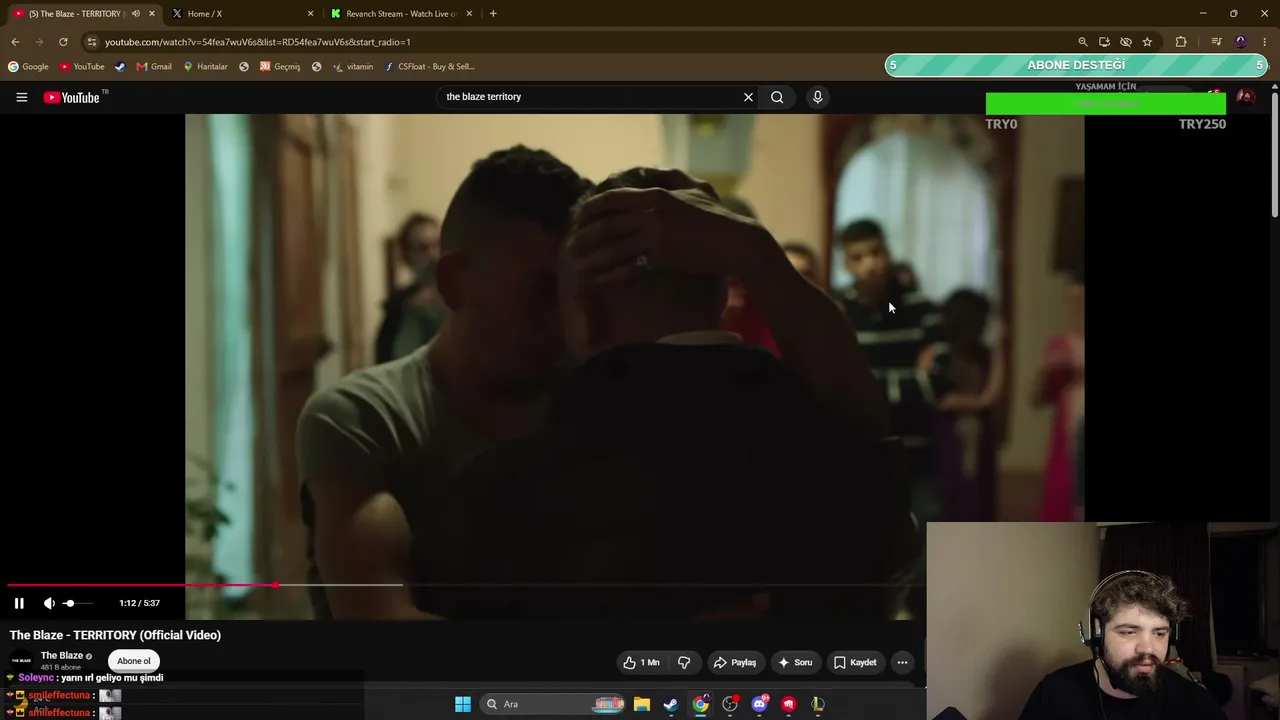The image size is (1280, 720).
Task: View site information in address bar
Action: (x=92, y=42)
